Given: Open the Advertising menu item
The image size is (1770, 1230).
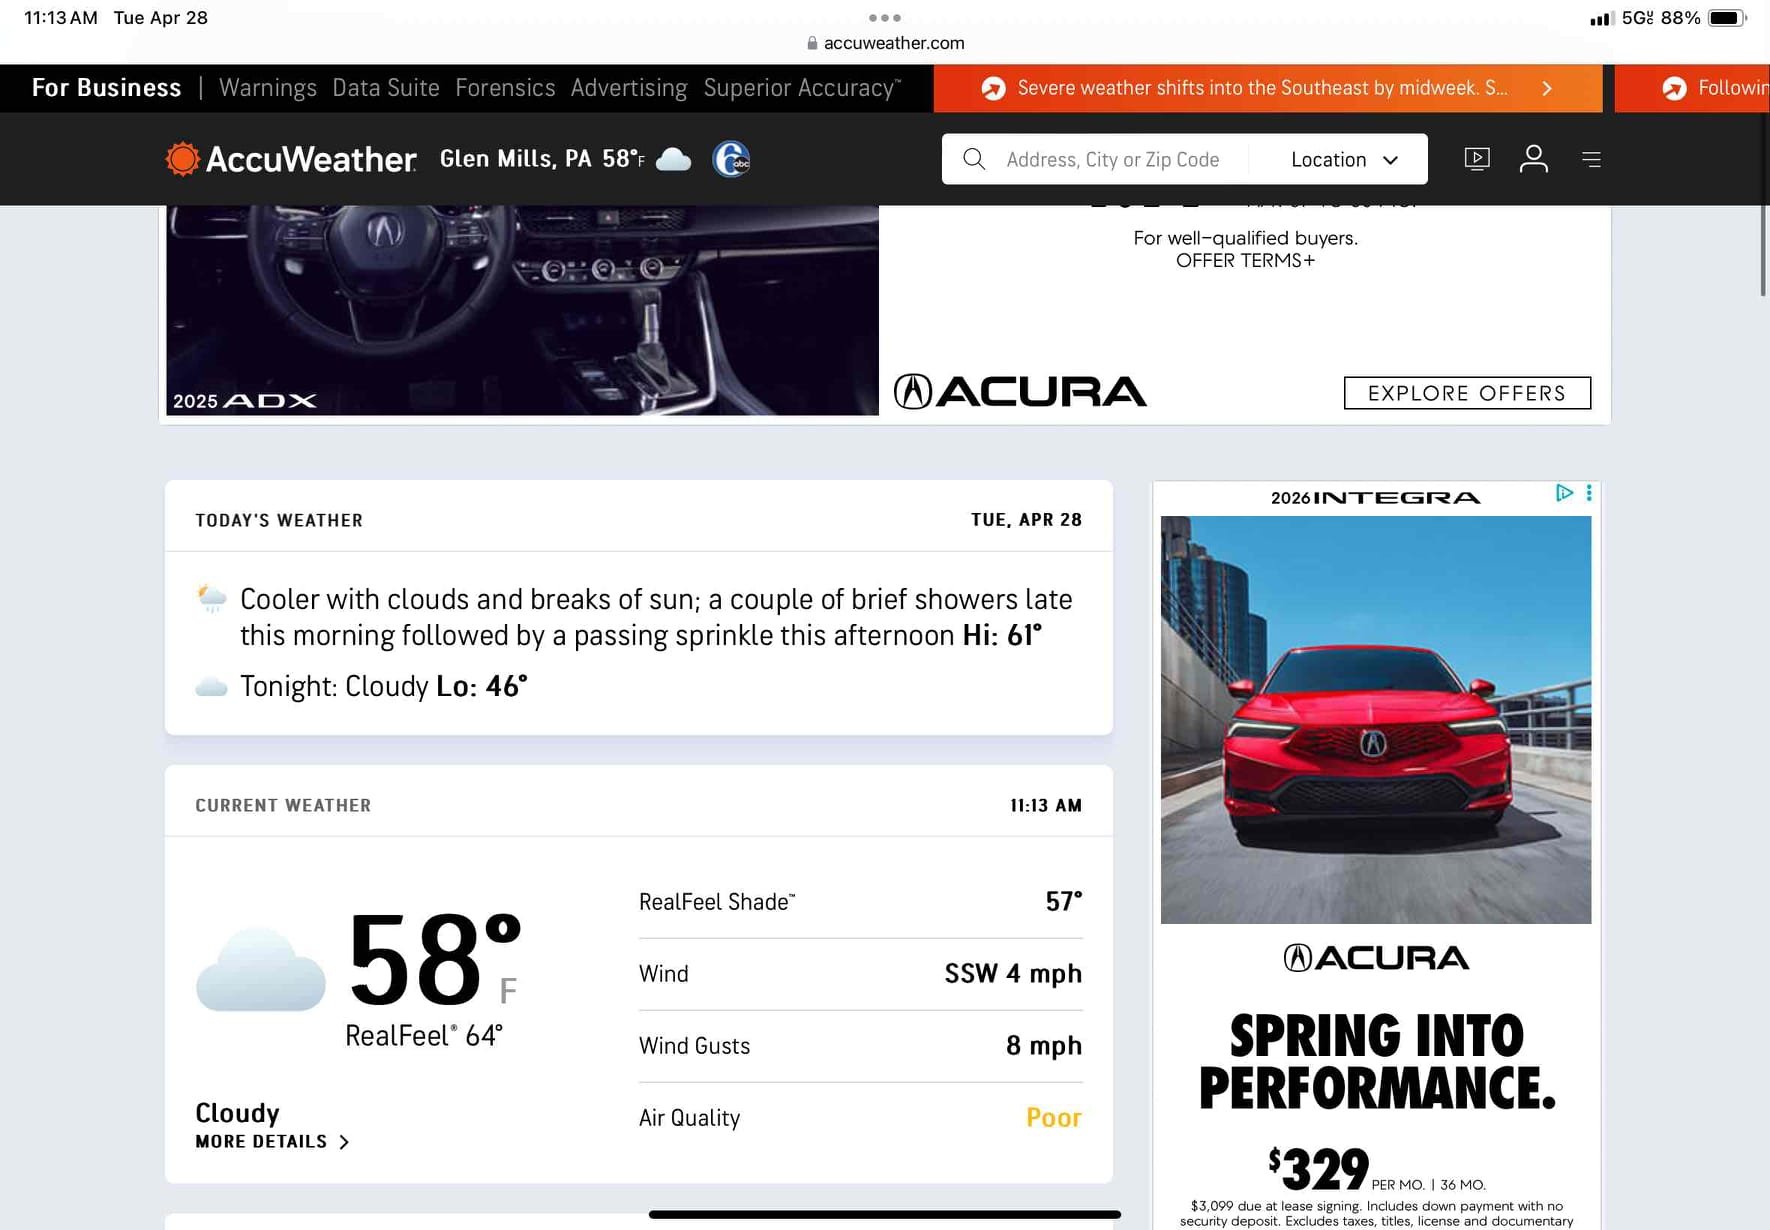Looking at the screenshot, I should (629, 88).
